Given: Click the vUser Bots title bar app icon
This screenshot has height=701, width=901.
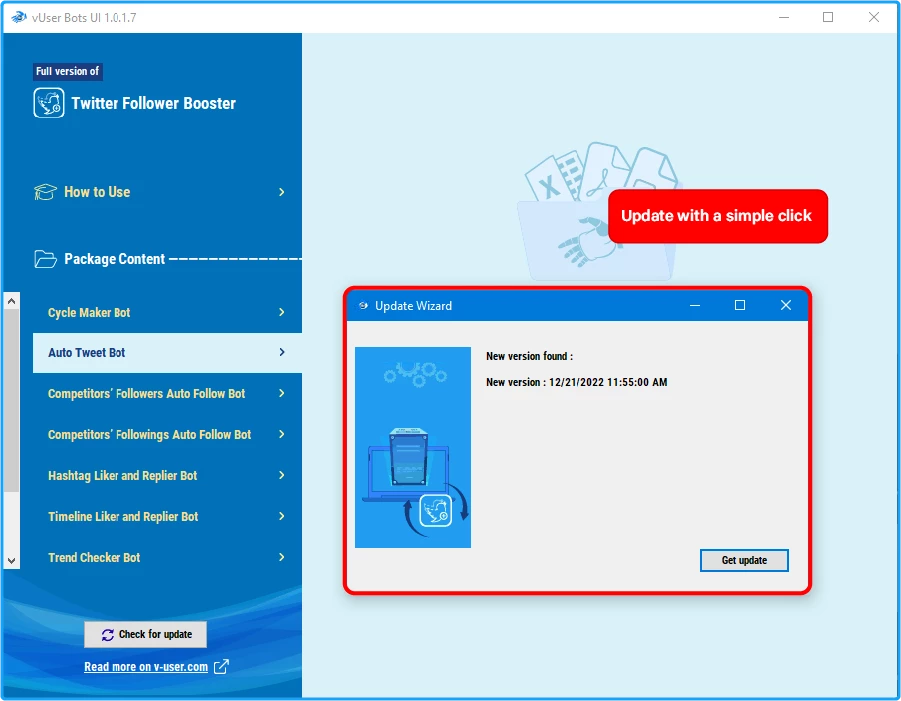Looking at the screenshot, I should point(19,17).
